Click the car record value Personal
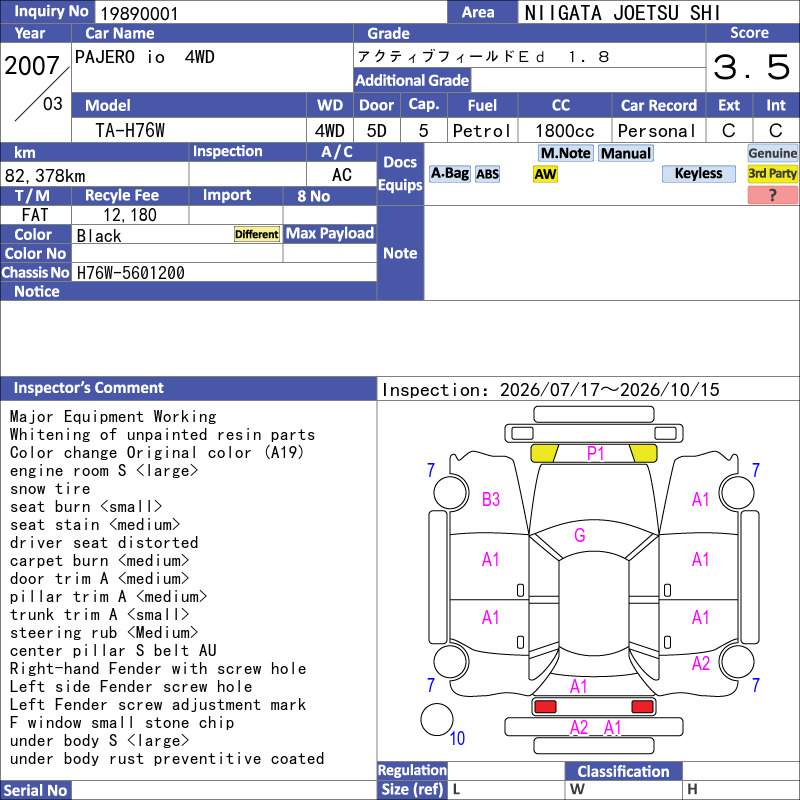The image size is (800, 800). pos(657,131)
